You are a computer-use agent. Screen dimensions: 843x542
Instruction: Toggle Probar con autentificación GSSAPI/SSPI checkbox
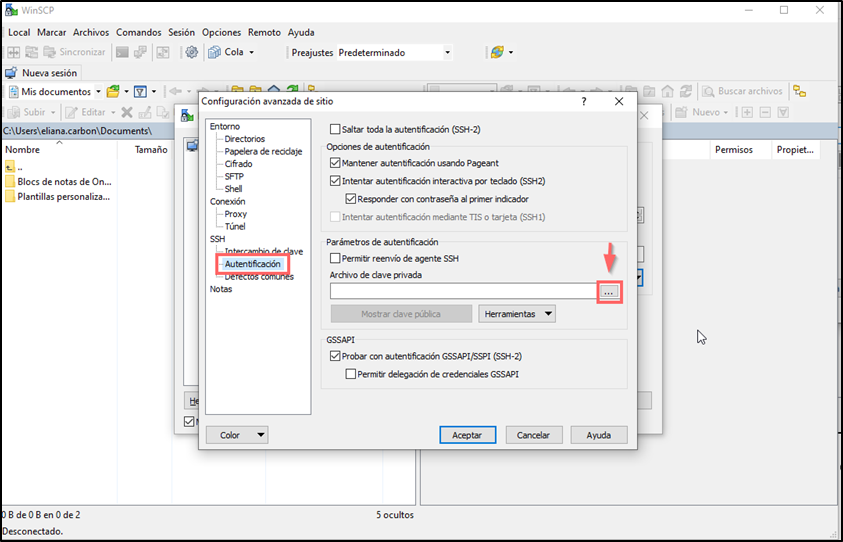click(x=335, y=356)
